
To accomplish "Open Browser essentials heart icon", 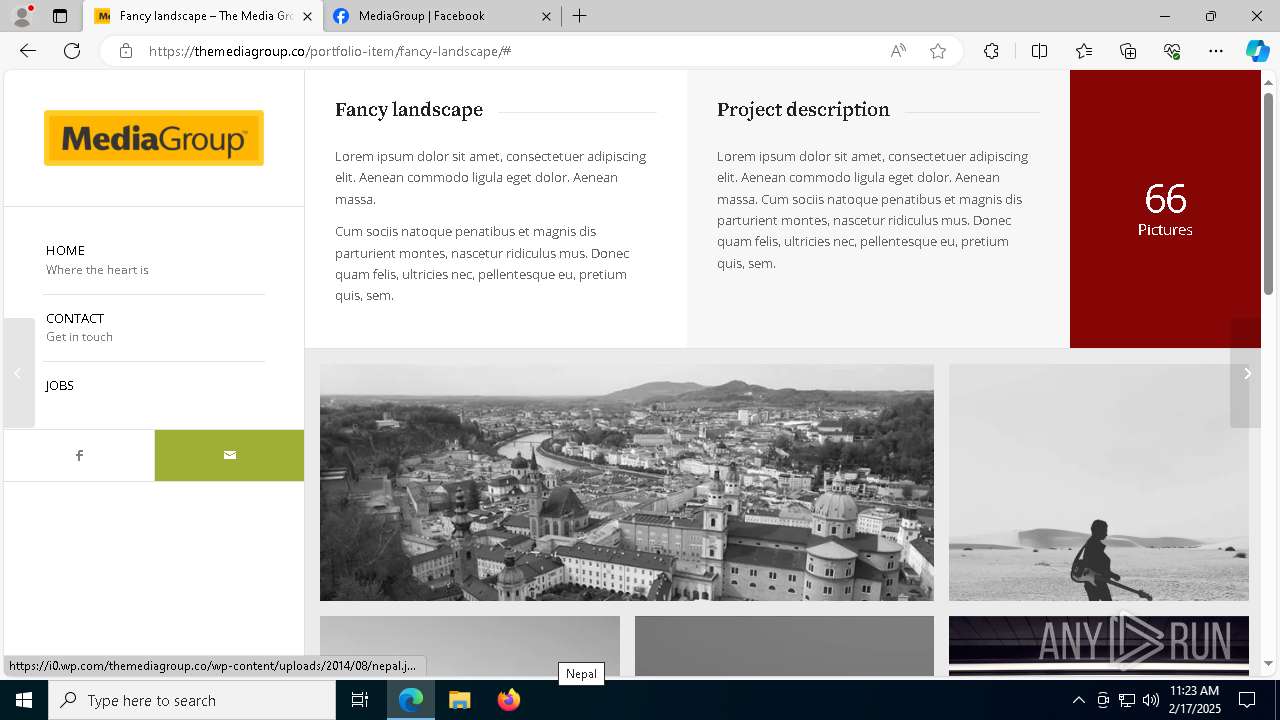I will click(1172, 51).
